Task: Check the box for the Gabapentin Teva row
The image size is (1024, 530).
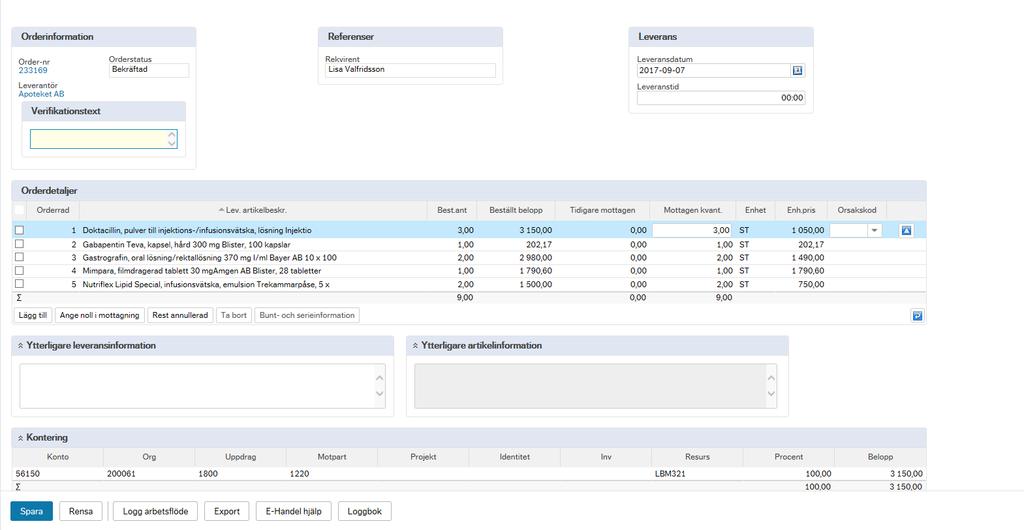Action: 20,244
